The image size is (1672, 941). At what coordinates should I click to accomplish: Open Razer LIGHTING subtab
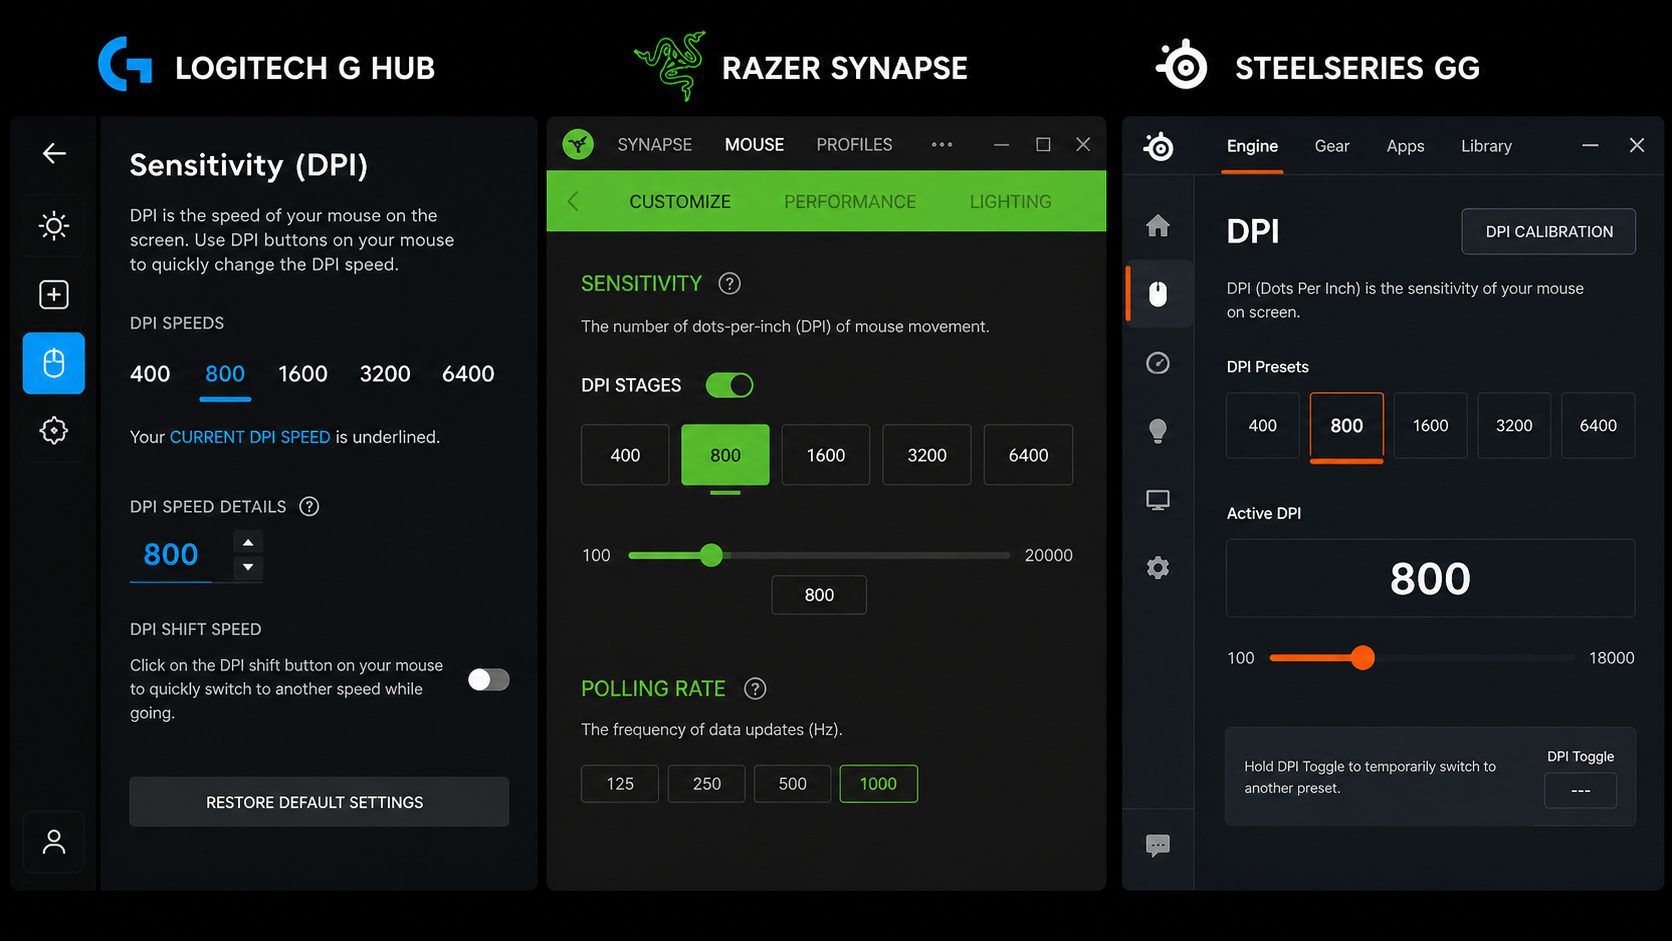[1010, 202]
